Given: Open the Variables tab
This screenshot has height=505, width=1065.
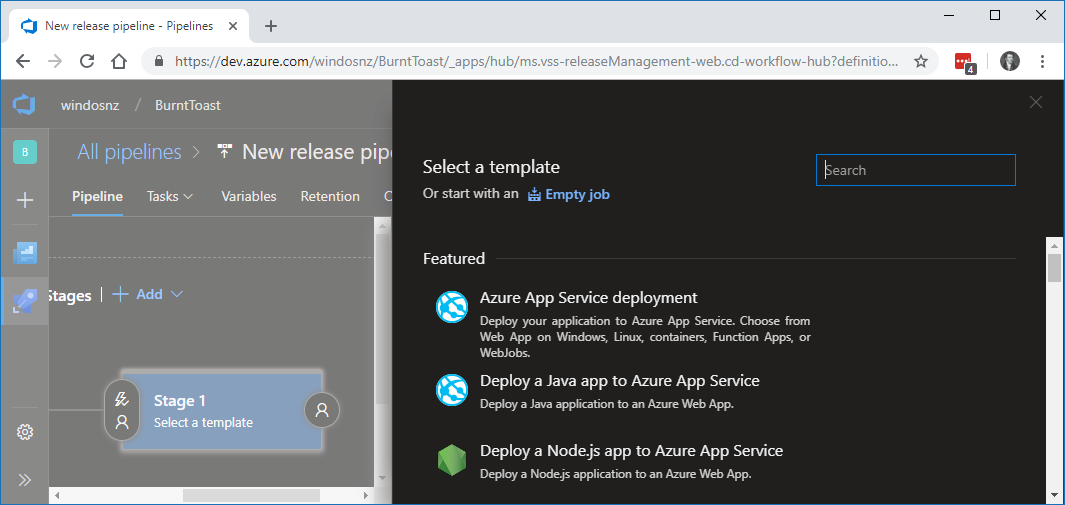Looking at the screenshot, I should click(x=249, y=196).
